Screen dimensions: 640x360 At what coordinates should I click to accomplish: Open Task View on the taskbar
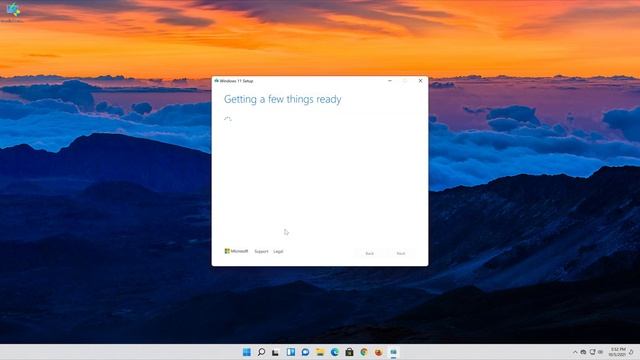click(x=276, y=352)
